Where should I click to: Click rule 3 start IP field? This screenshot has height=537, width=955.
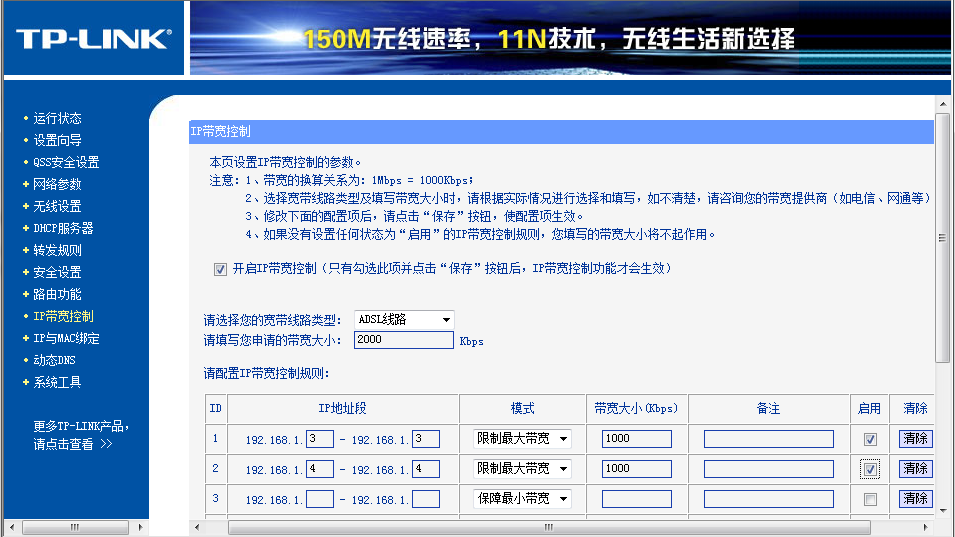click(320, 499)
